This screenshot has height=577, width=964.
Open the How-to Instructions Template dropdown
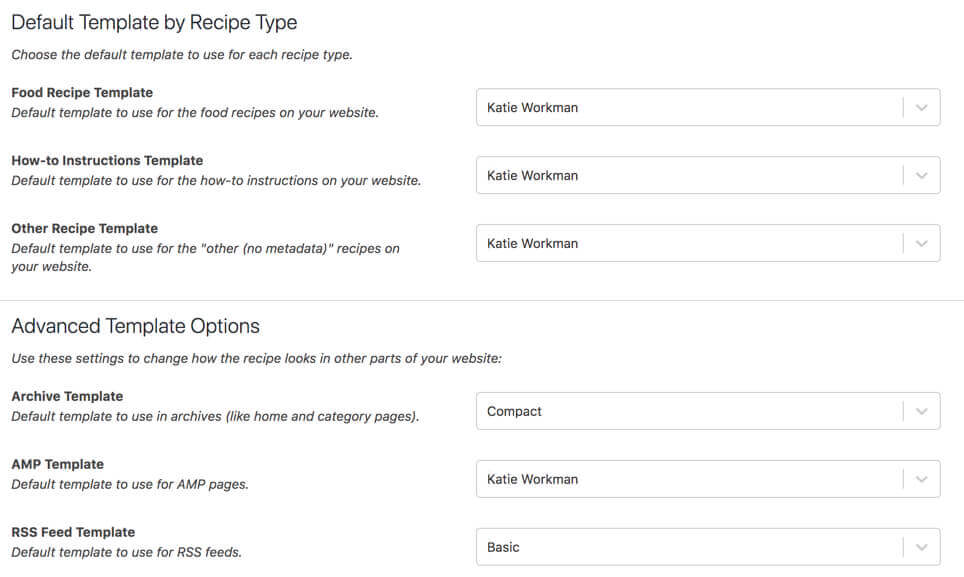[708, 176]
